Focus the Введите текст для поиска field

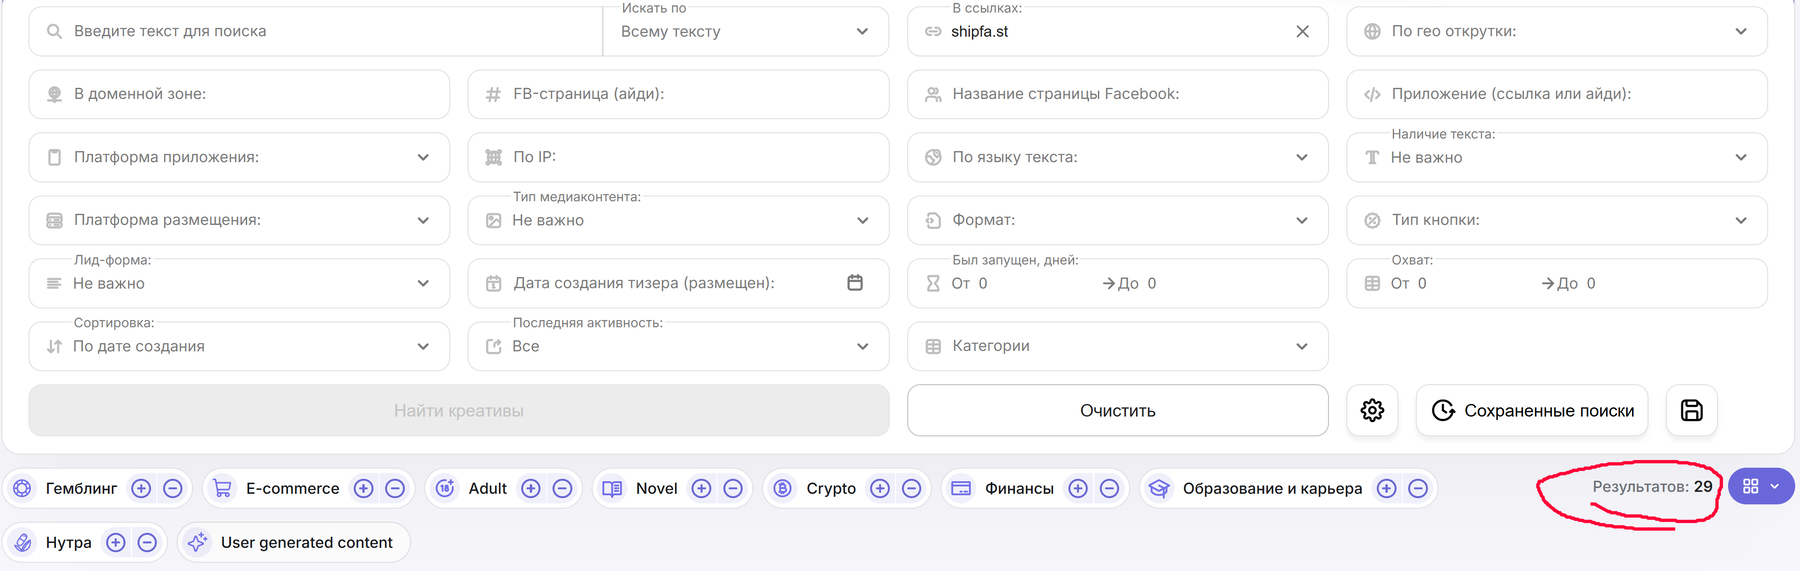[316, 31]
